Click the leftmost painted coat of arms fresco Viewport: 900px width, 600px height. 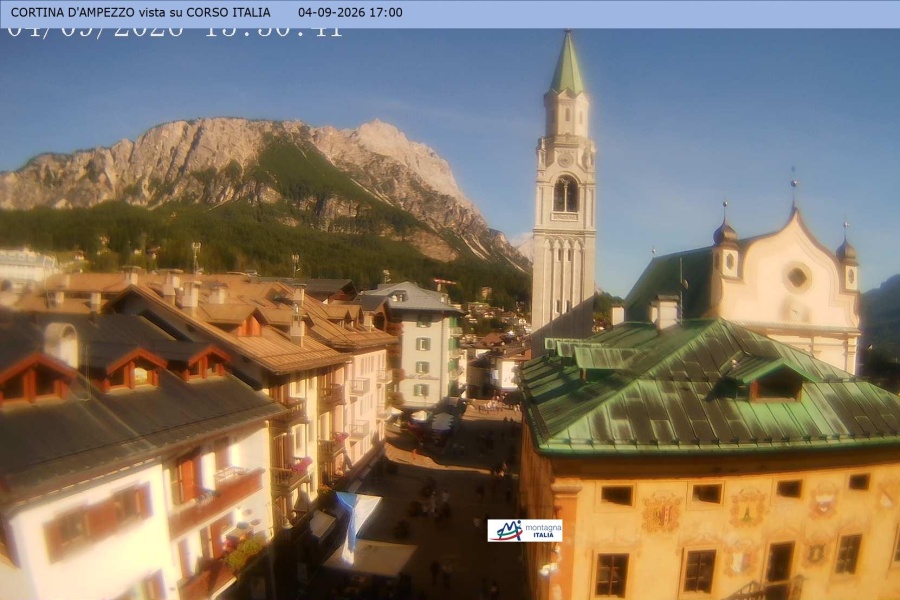pos(662,512)
